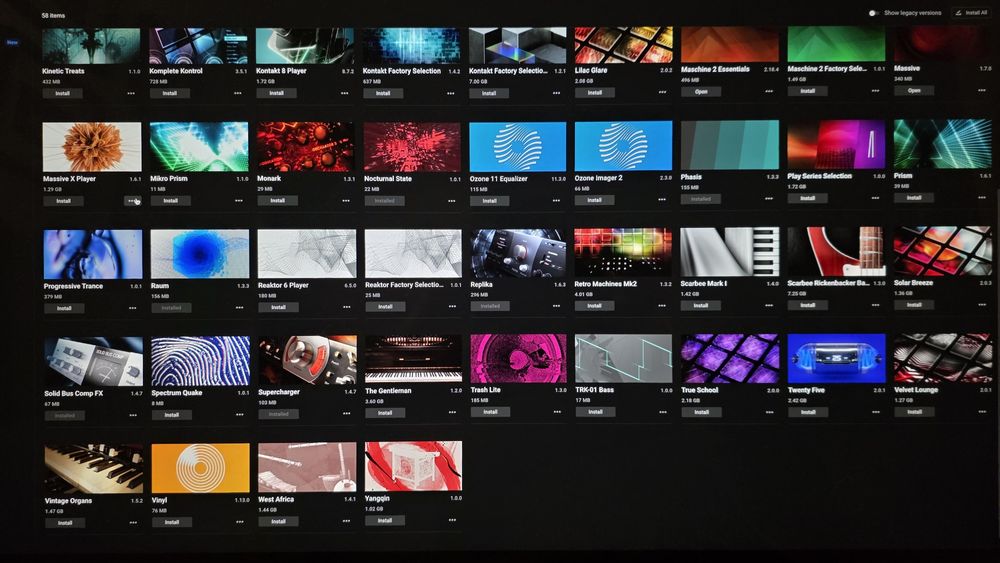Open the ellipsis menu on Lilac Glare

point(663,92)
